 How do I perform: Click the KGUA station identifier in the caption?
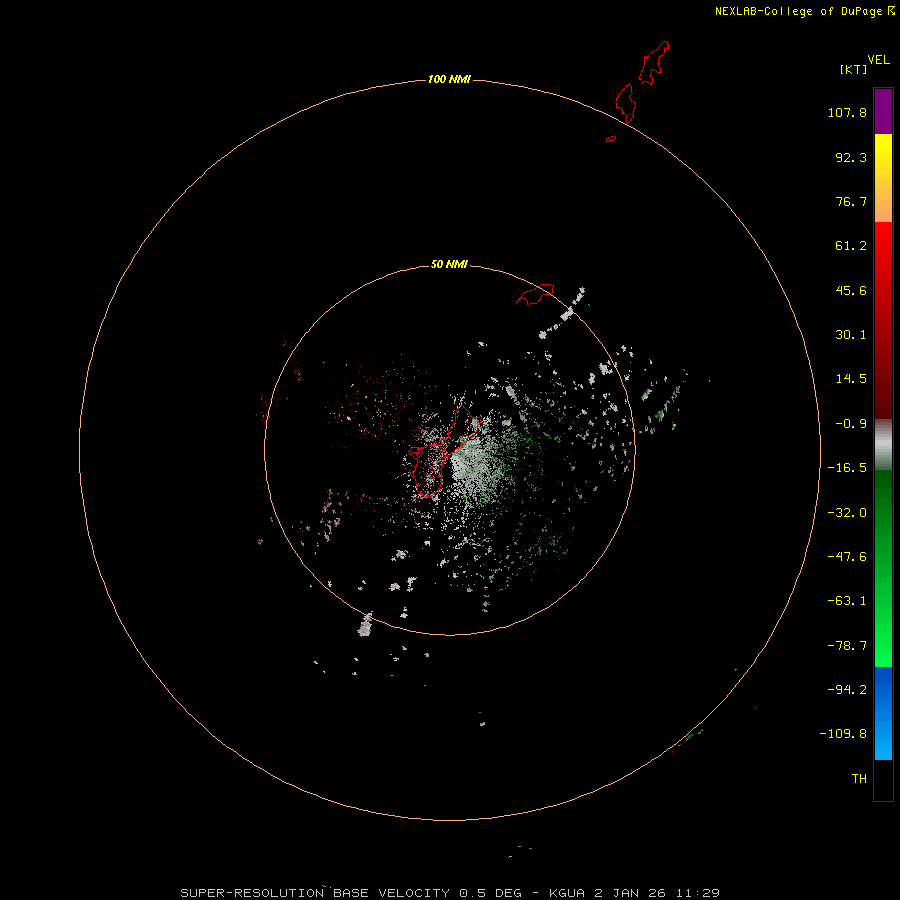[567, 893]
